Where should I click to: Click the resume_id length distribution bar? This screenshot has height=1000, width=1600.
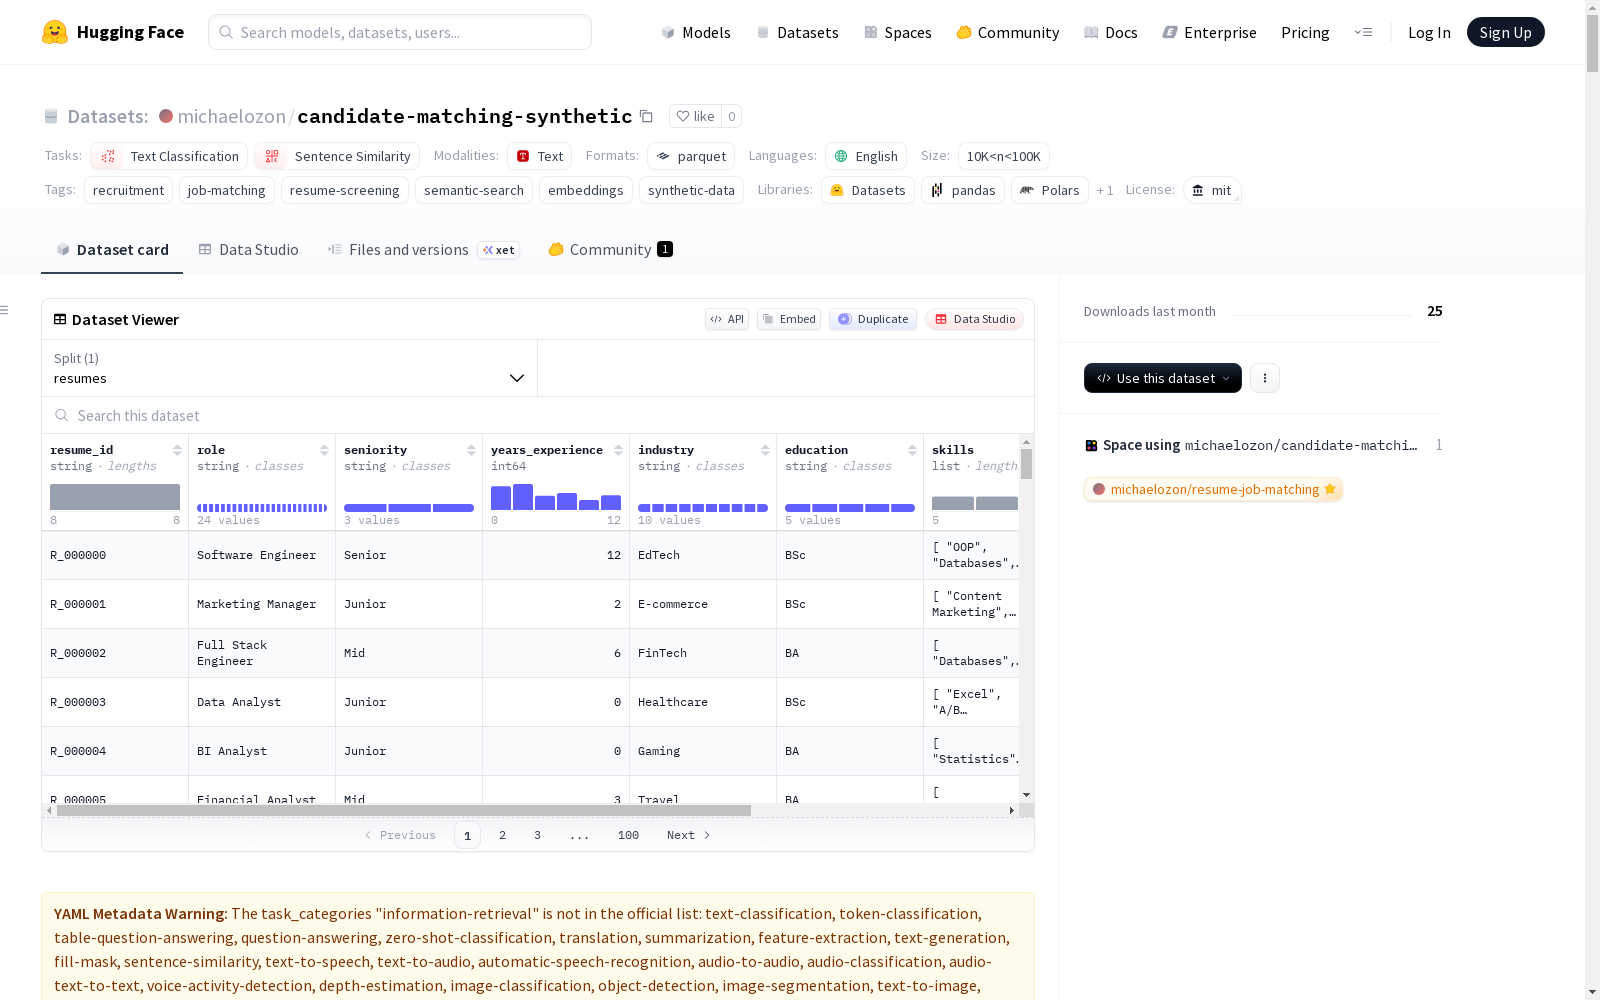point(115,497)
